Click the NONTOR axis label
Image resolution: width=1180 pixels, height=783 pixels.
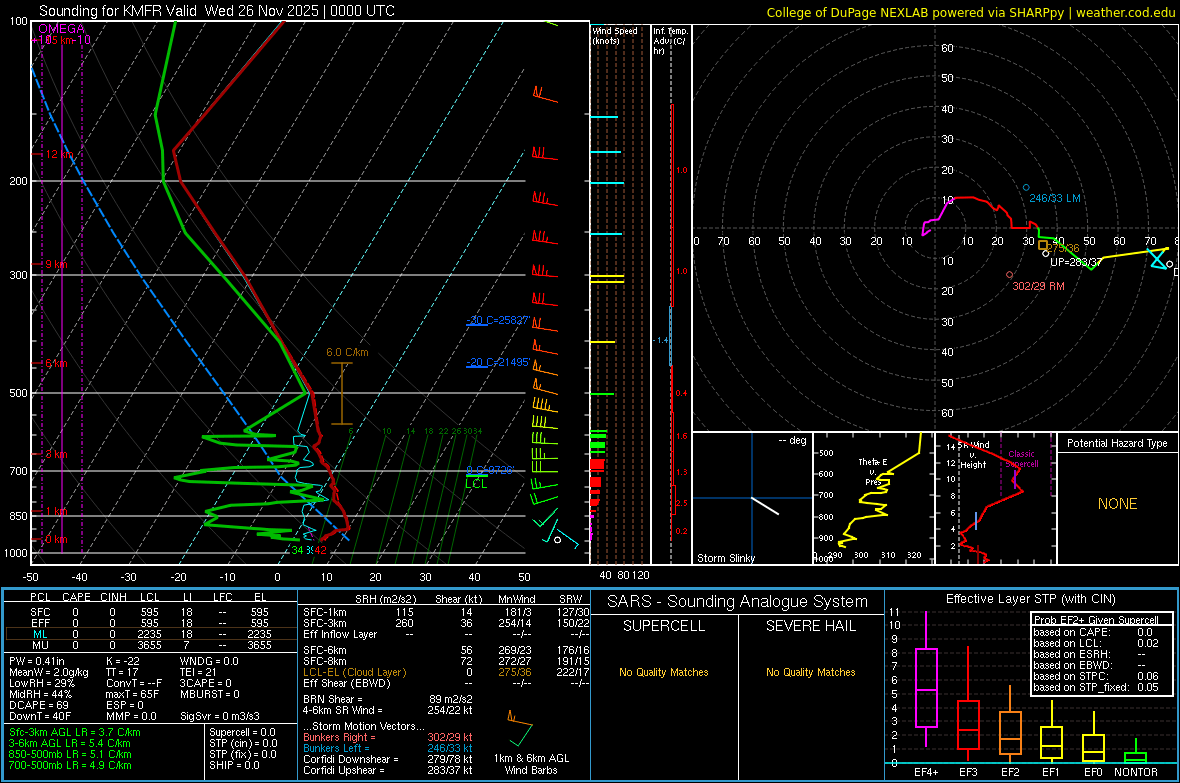pyautogui.click(x=1136, y=772)
